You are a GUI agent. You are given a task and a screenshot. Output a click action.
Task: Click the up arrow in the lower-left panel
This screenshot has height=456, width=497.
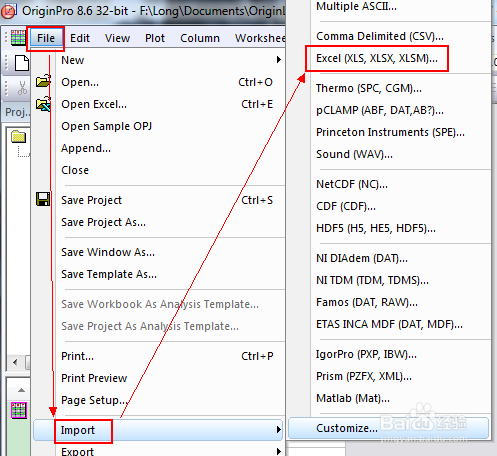(21, 390)
